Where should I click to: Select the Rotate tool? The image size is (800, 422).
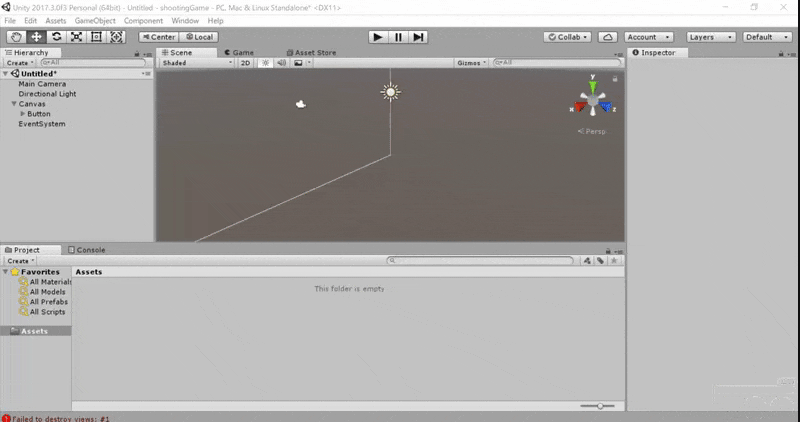[x=56, y=37]
